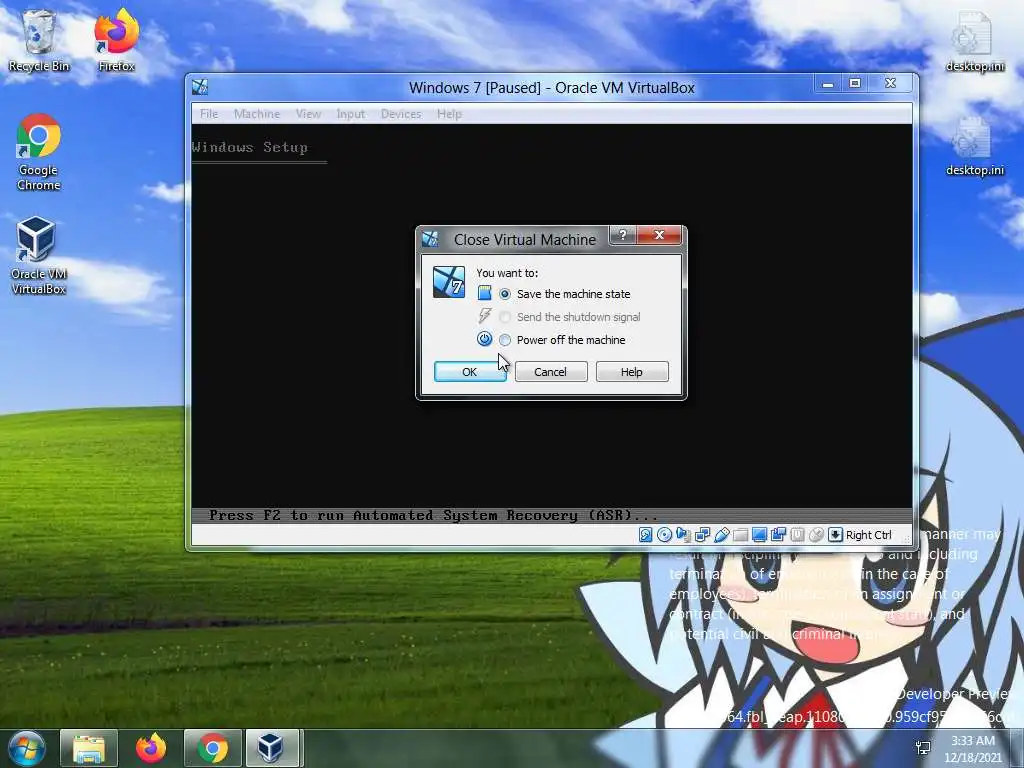Screen dimensions: 1024x768
Task: Click the CPU features status icon
Action: (x=797, y=535)
